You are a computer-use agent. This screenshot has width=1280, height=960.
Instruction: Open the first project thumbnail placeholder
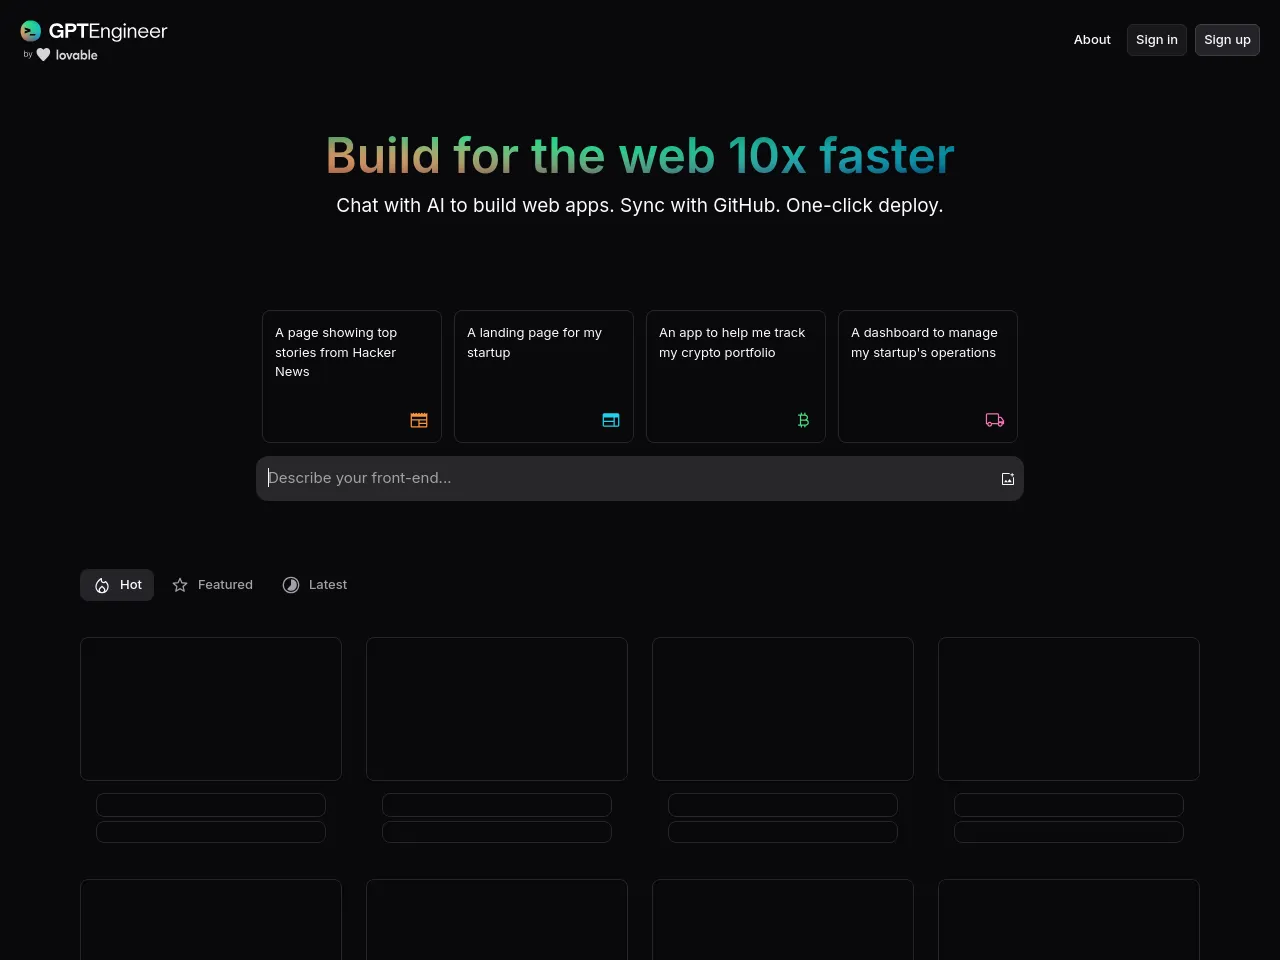click(x=211, y=709)
